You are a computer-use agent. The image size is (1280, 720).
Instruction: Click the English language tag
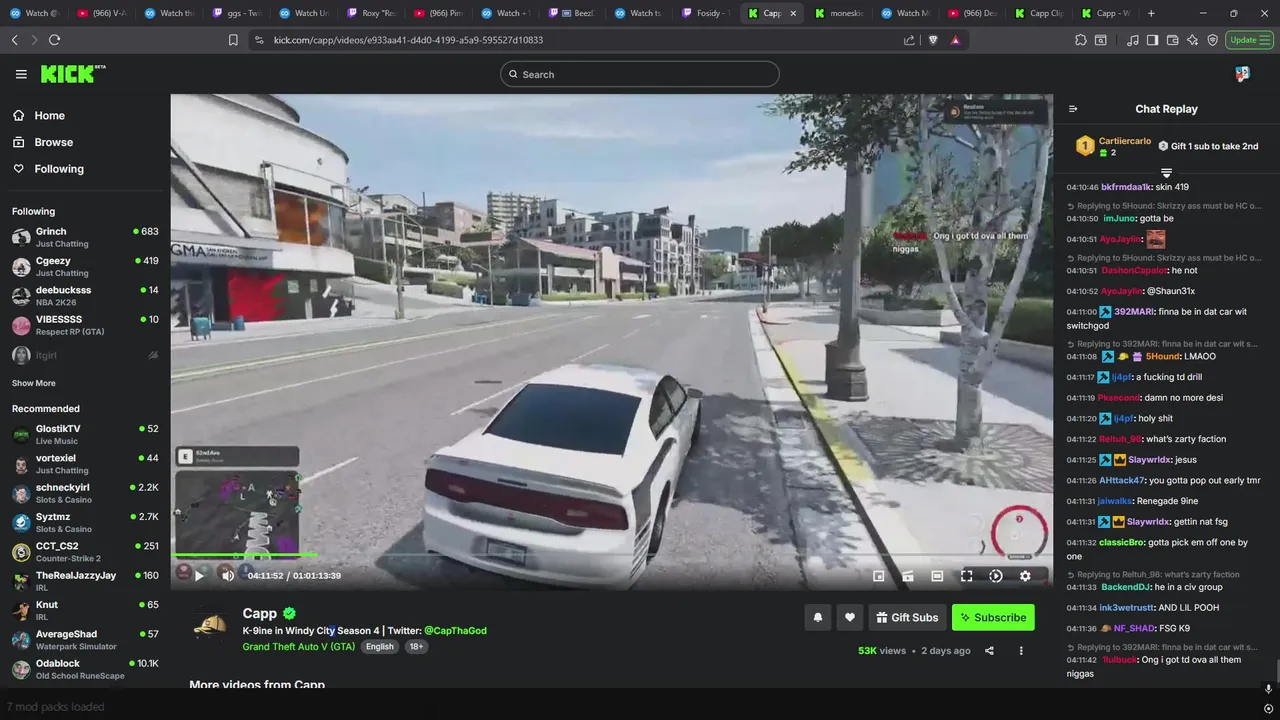[380, 647]
